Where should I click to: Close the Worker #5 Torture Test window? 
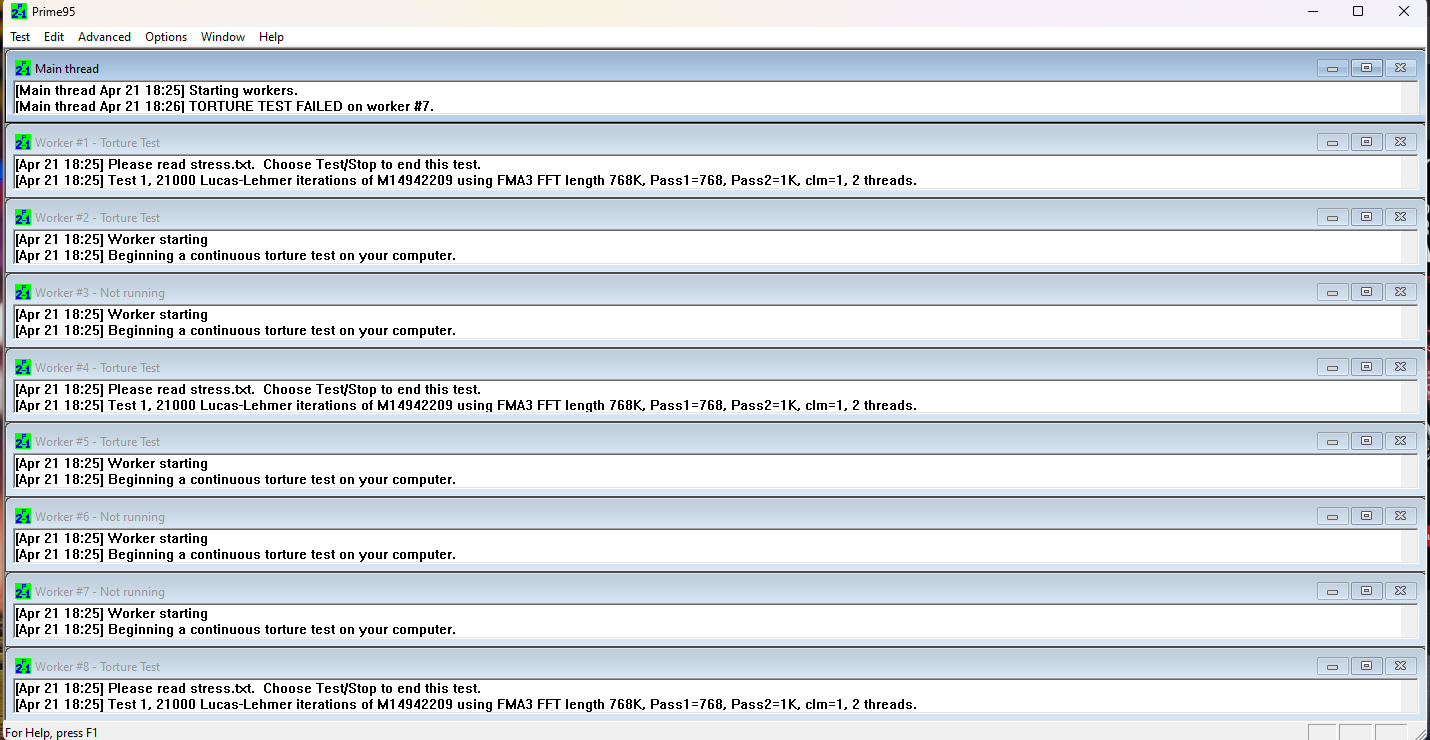point(1400,441)
